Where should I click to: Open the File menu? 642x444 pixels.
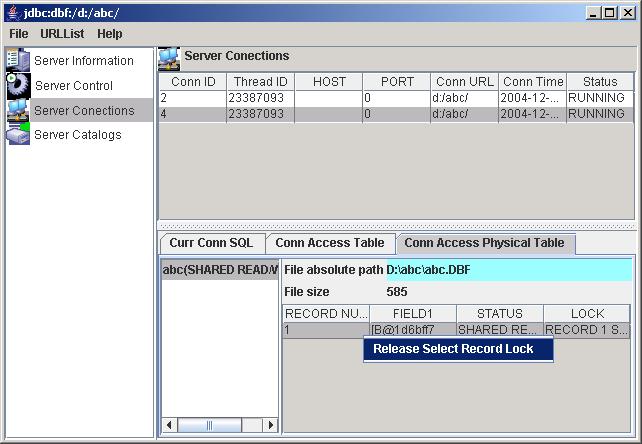[19, 34]
